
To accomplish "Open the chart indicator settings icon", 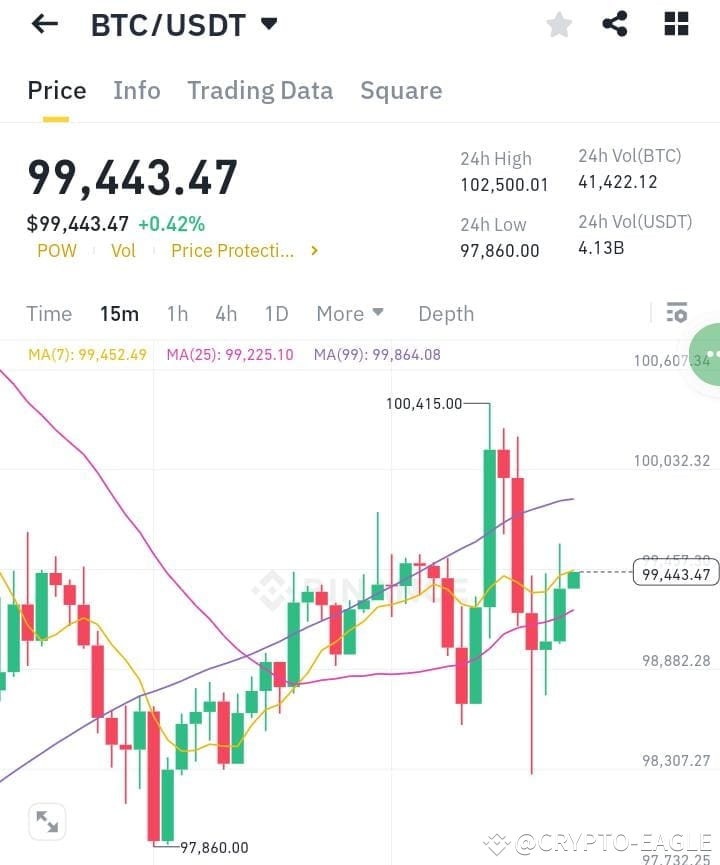I will coord(677,313).
